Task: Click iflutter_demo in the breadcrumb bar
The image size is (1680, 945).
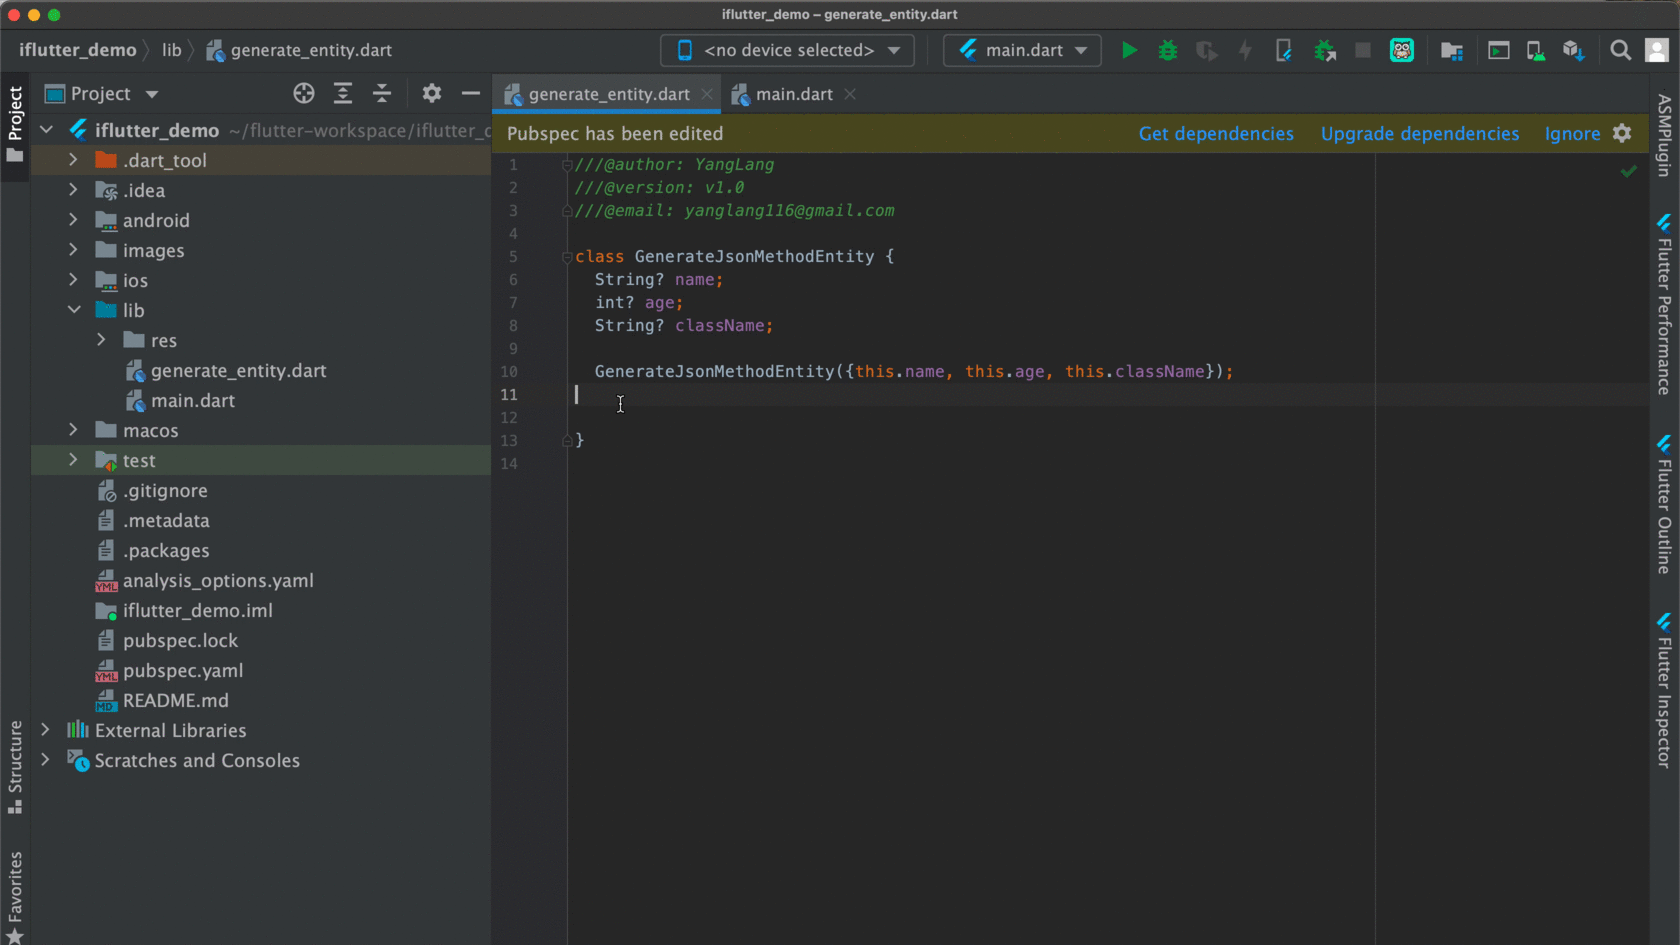Action: [x=77, y=50]
